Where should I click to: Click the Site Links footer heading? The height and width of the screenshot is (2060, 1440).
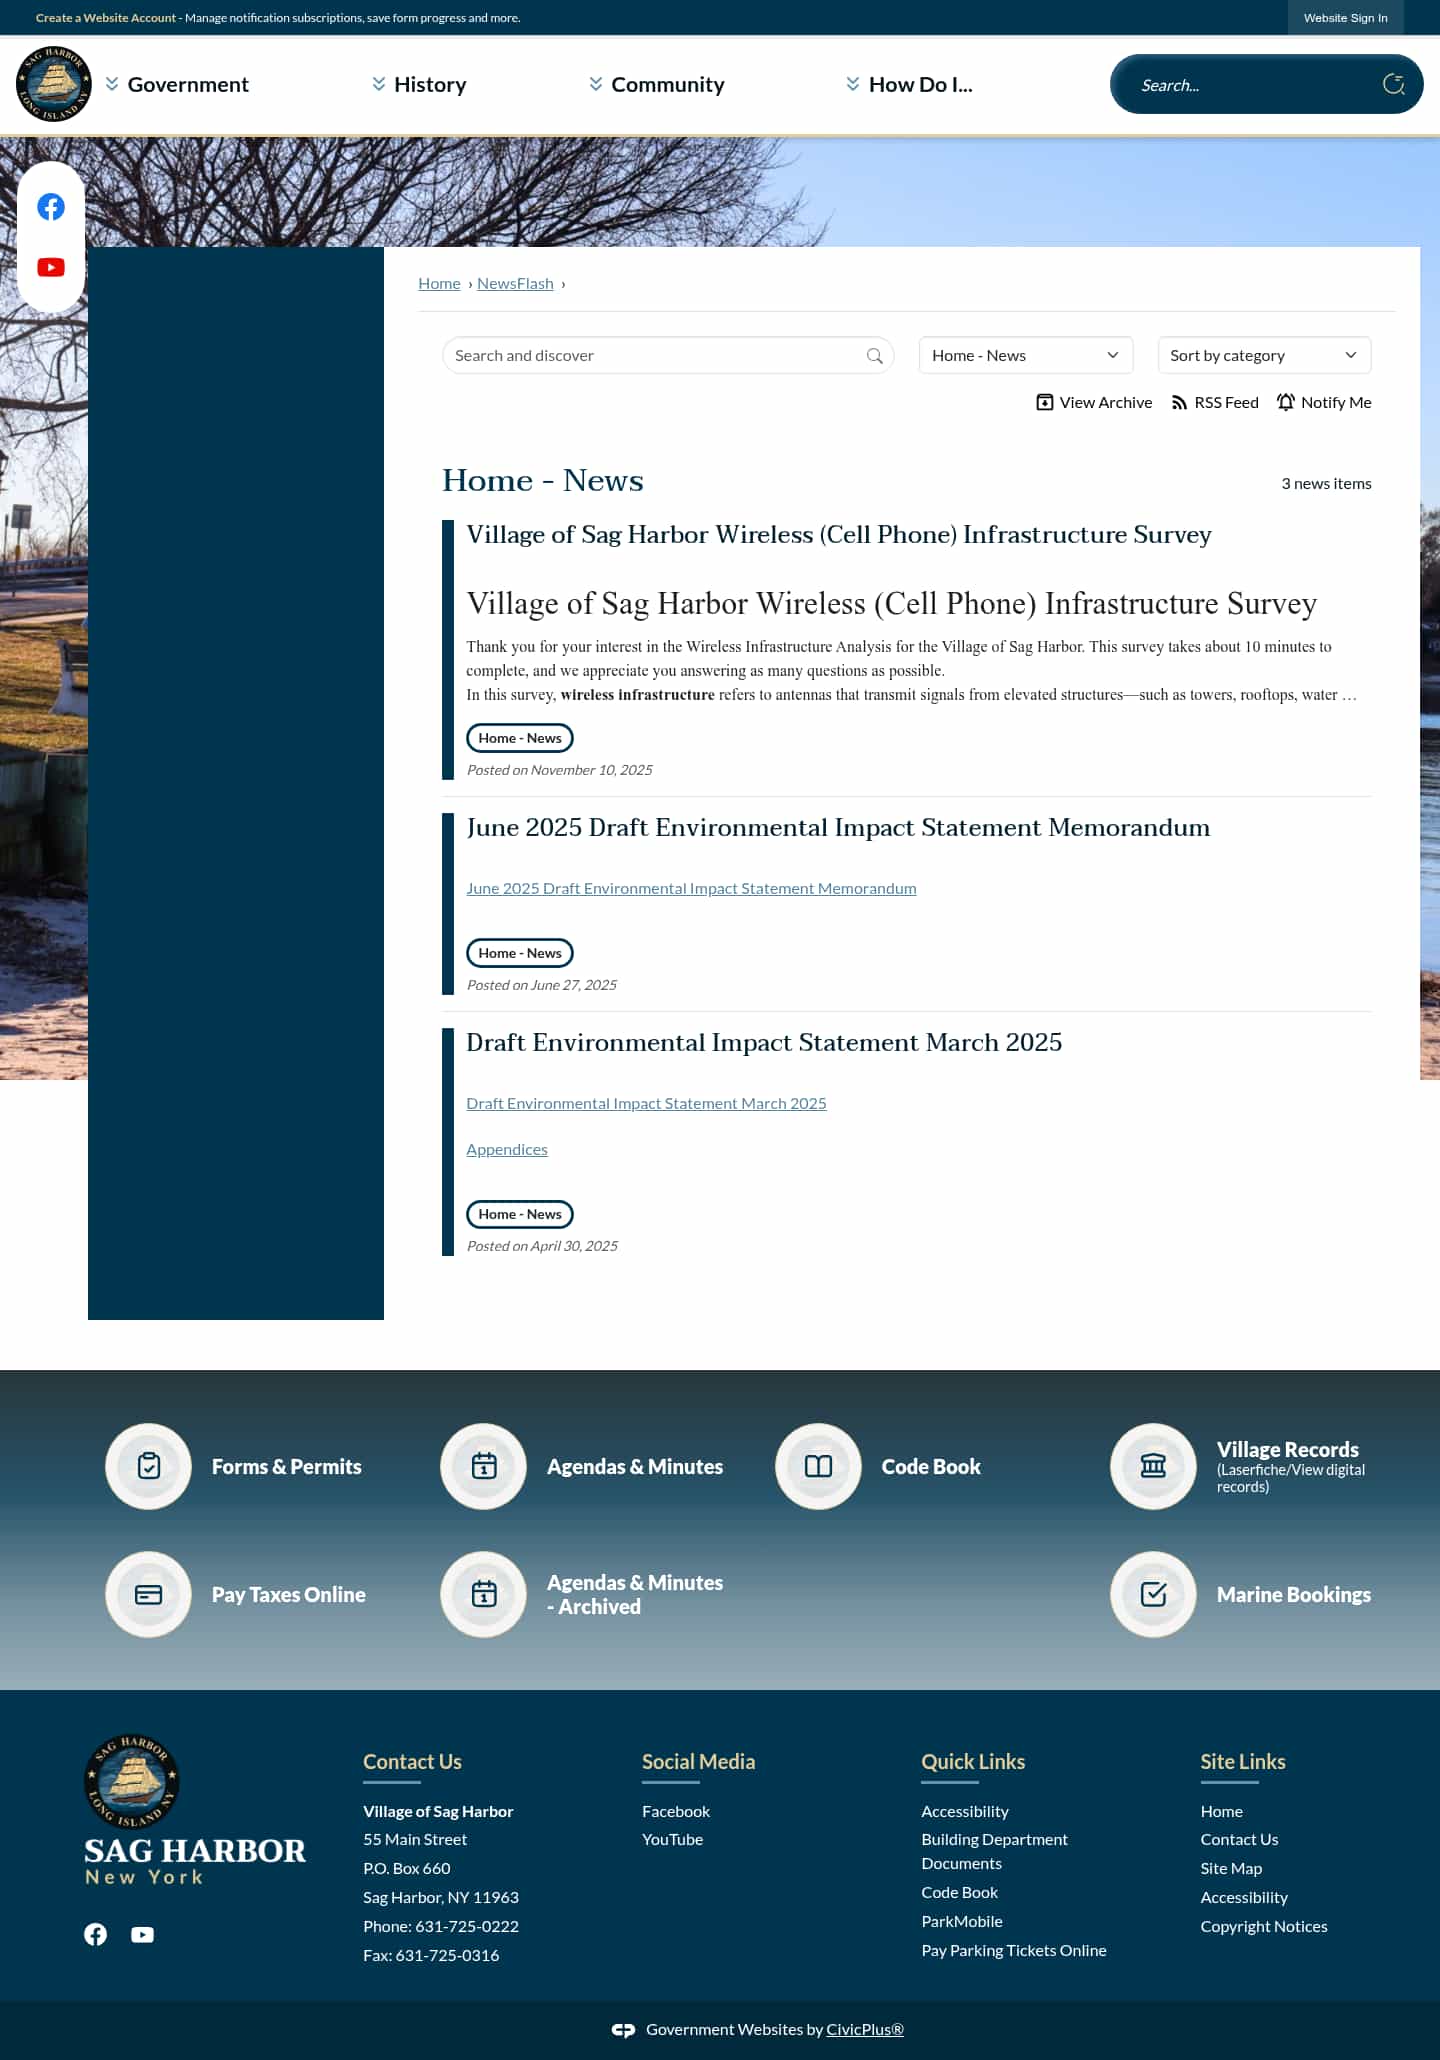coord(1243,1762)
